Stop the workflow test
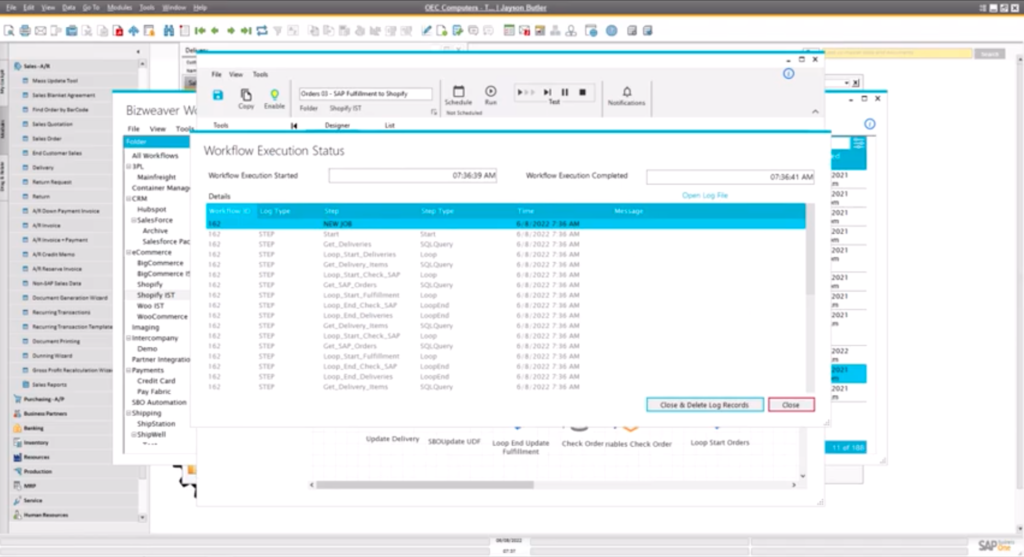Screen dimensions: 1024x557 [583, 93]
